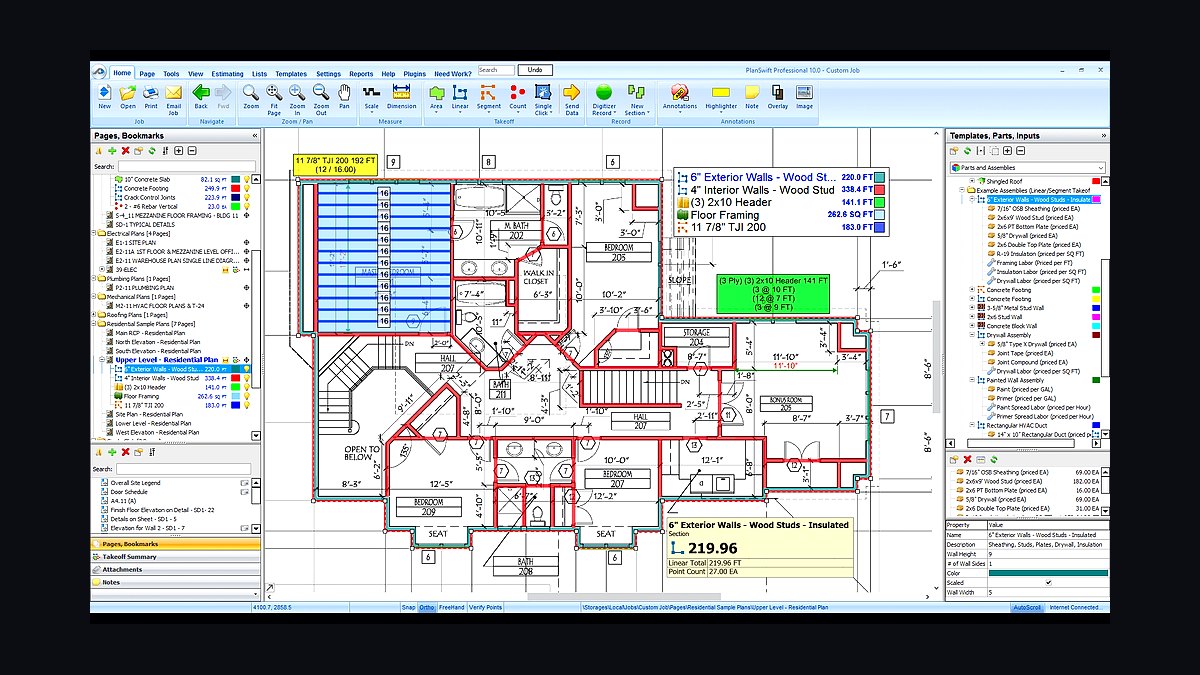Collapse the Residential Sample Plans folder
Viewport: 1200px width, 675px height.
coord(95,323)
